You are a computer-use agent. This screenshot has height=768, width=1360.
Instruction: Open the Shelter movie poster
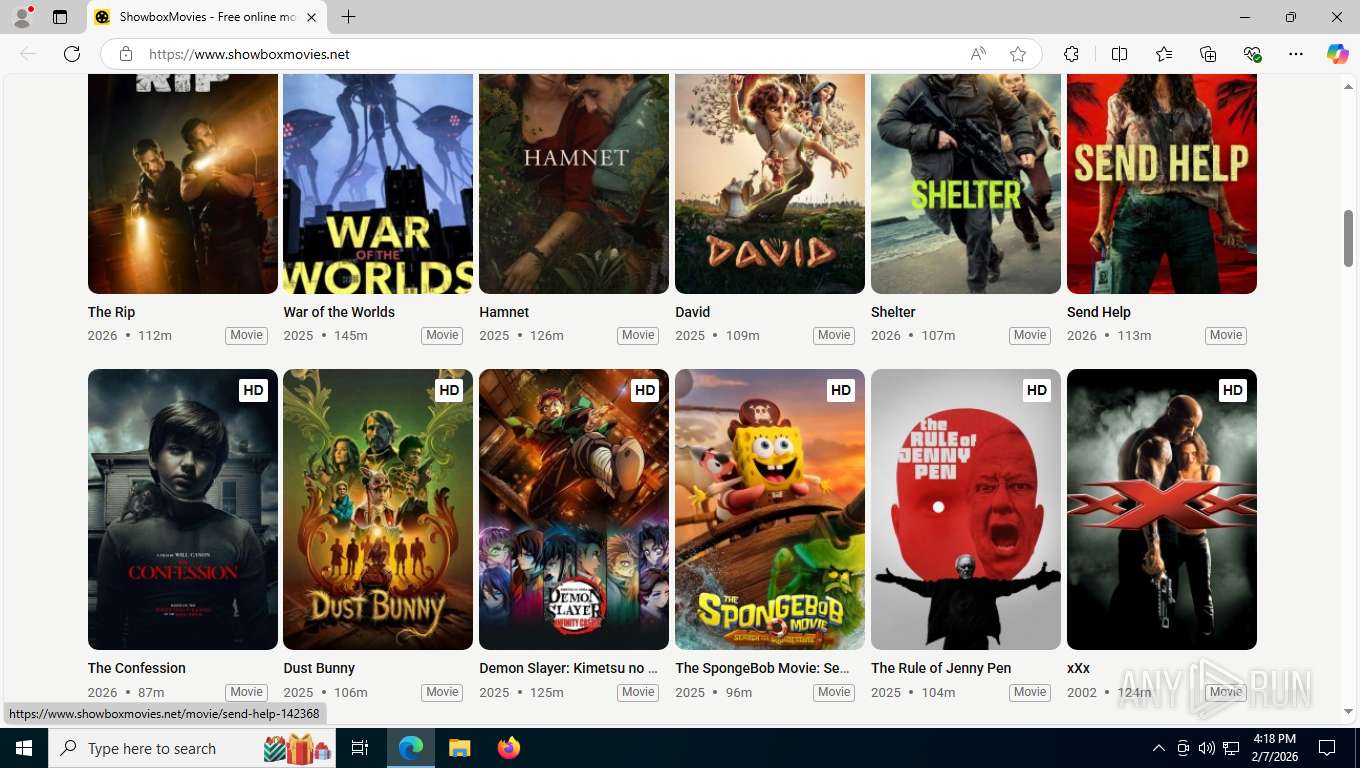pos(966,184)
